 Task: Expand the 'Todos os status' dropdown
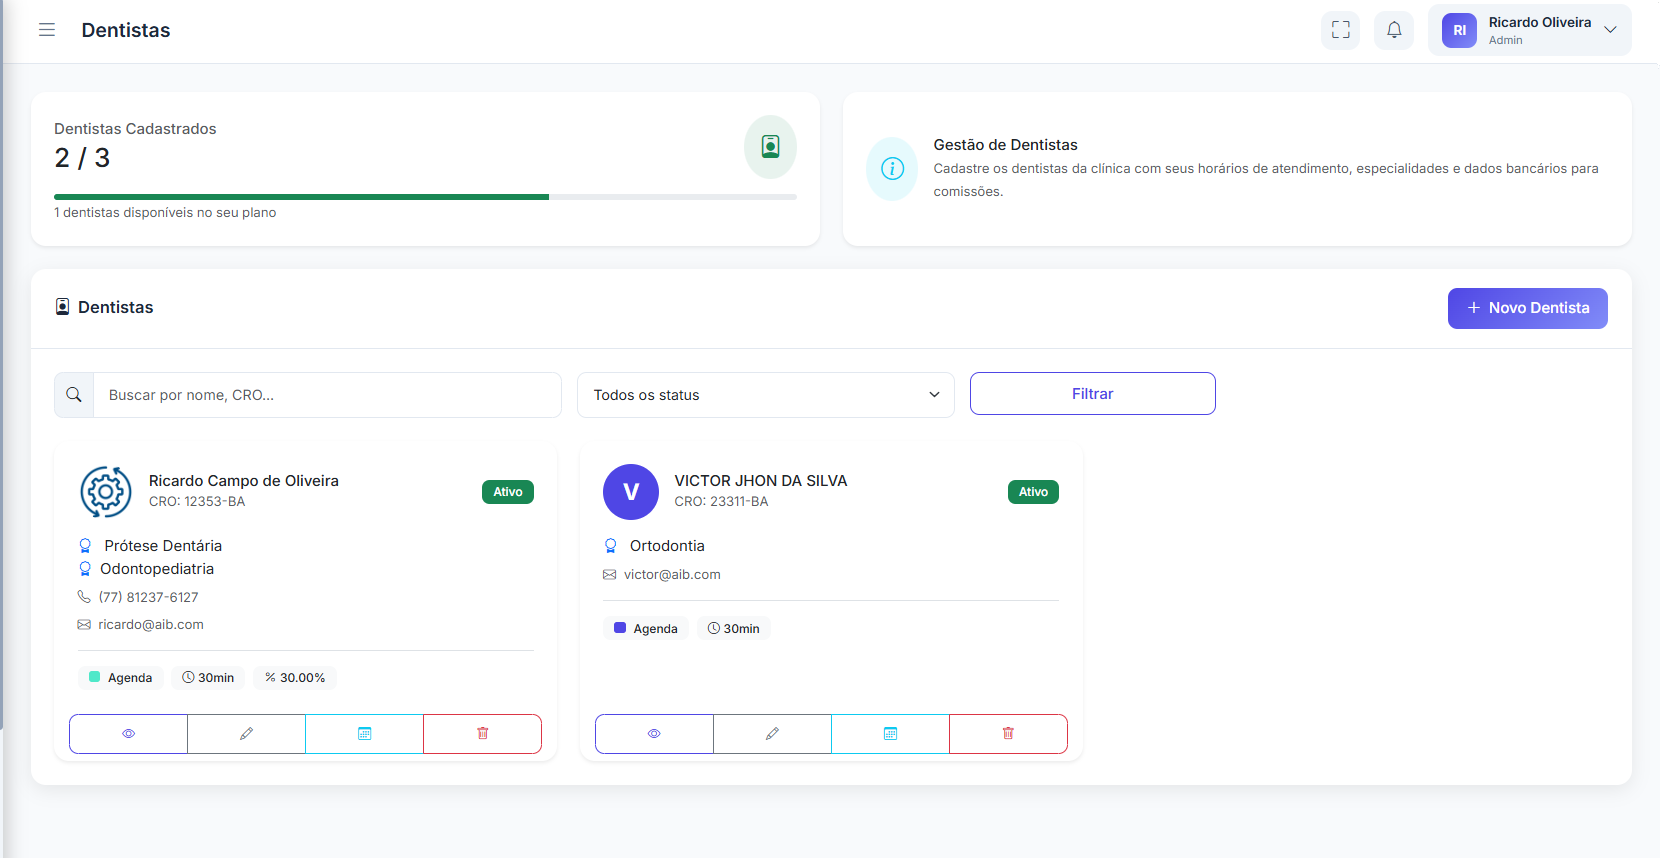(x=765, y=395)
